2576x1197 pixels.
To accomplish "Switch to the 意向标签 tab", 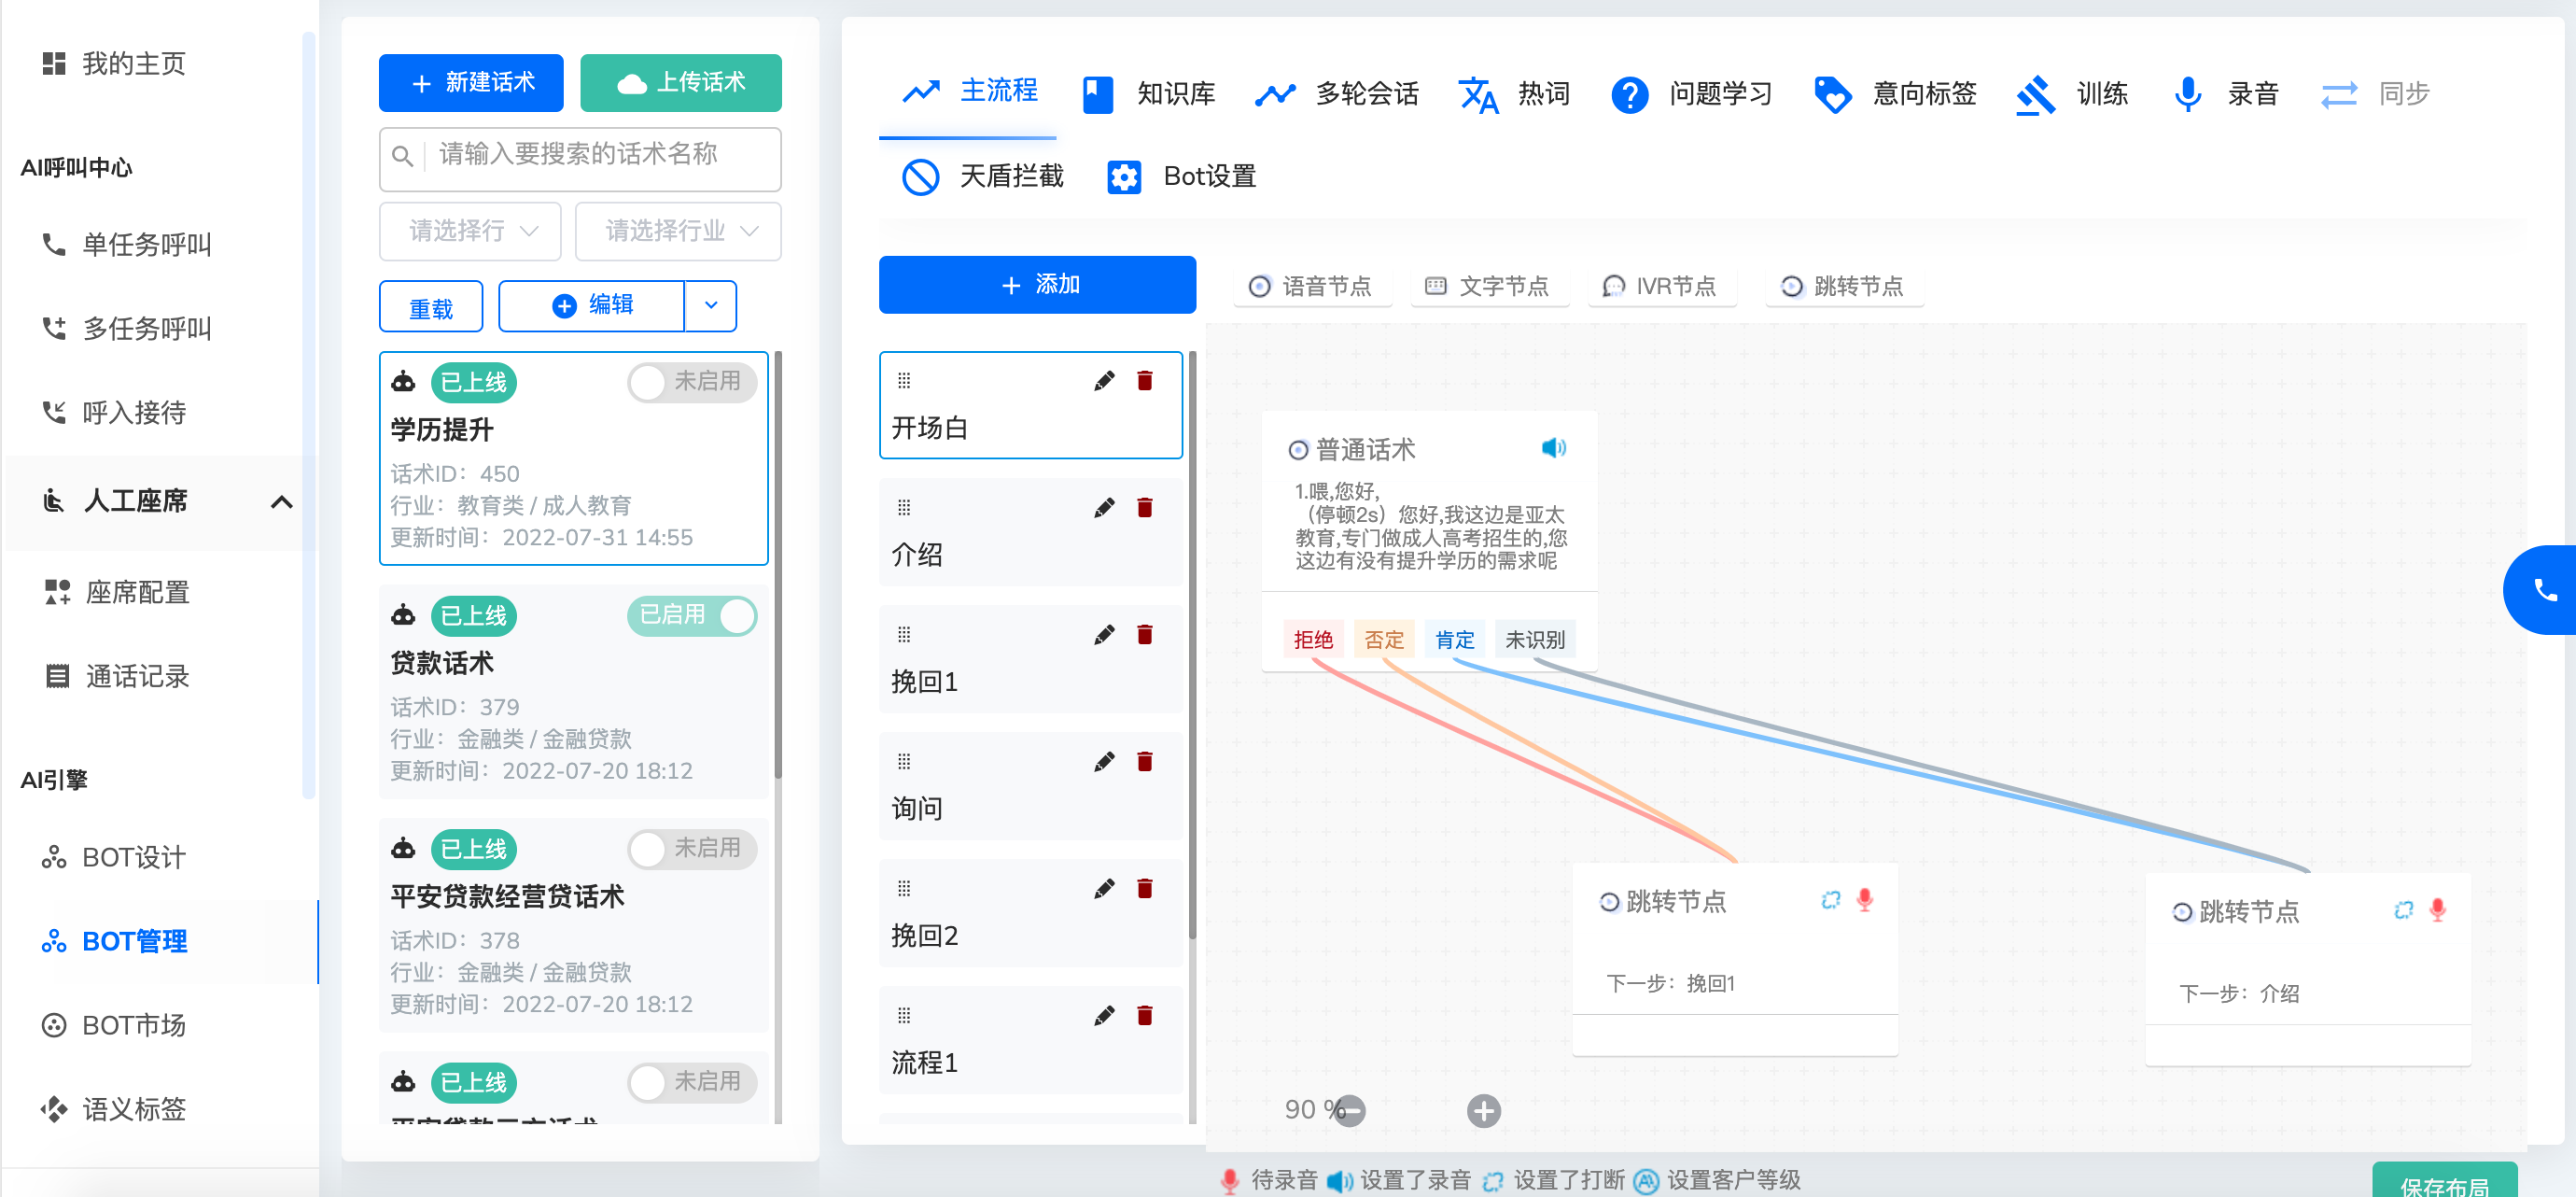I will (1895, 94).
